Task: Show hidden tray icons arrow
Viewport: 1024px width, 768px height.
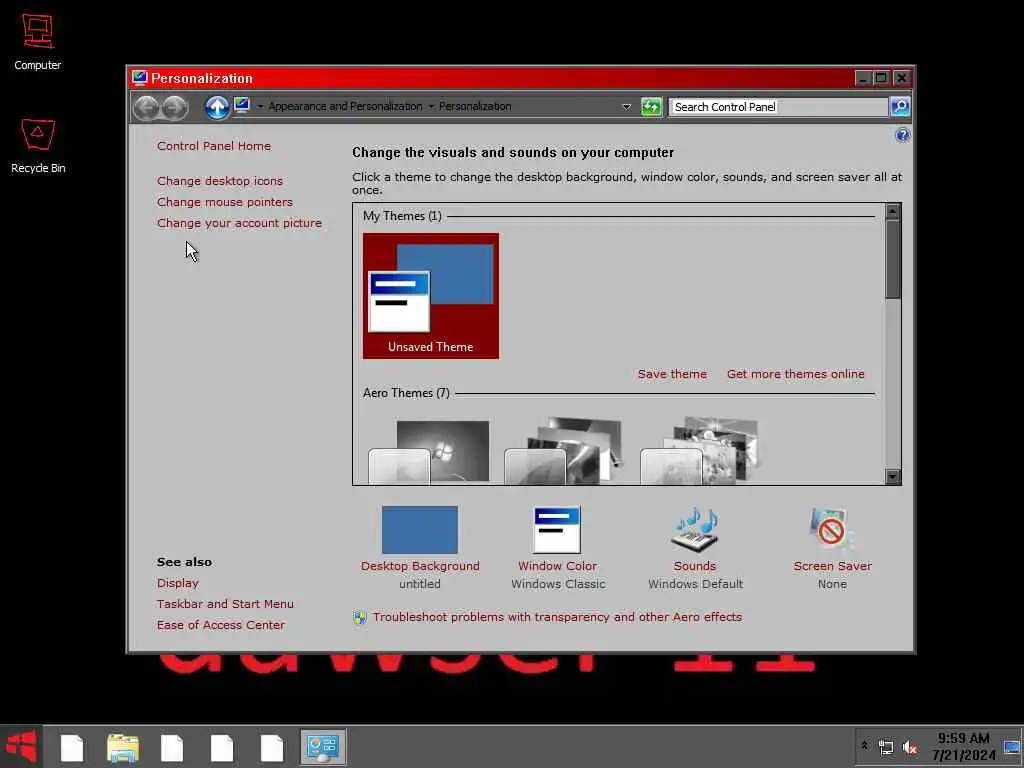Action: point(864,745)
